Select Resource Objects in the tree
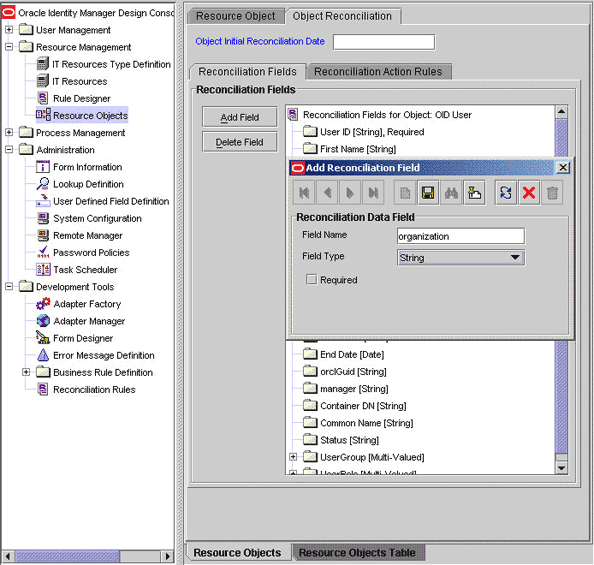 pyautogui.click(x=90, y=115)
